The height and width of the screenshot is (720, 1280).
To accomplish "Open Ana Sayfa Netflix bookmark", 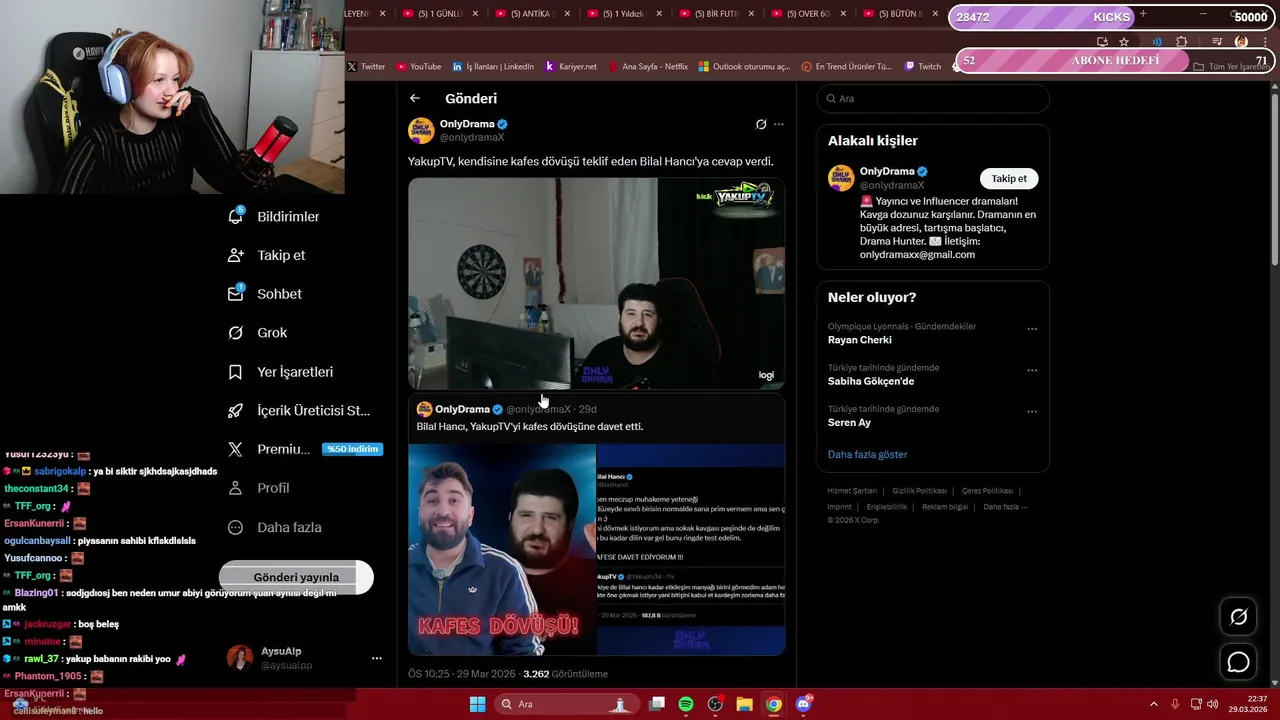I will coord(647,66).
